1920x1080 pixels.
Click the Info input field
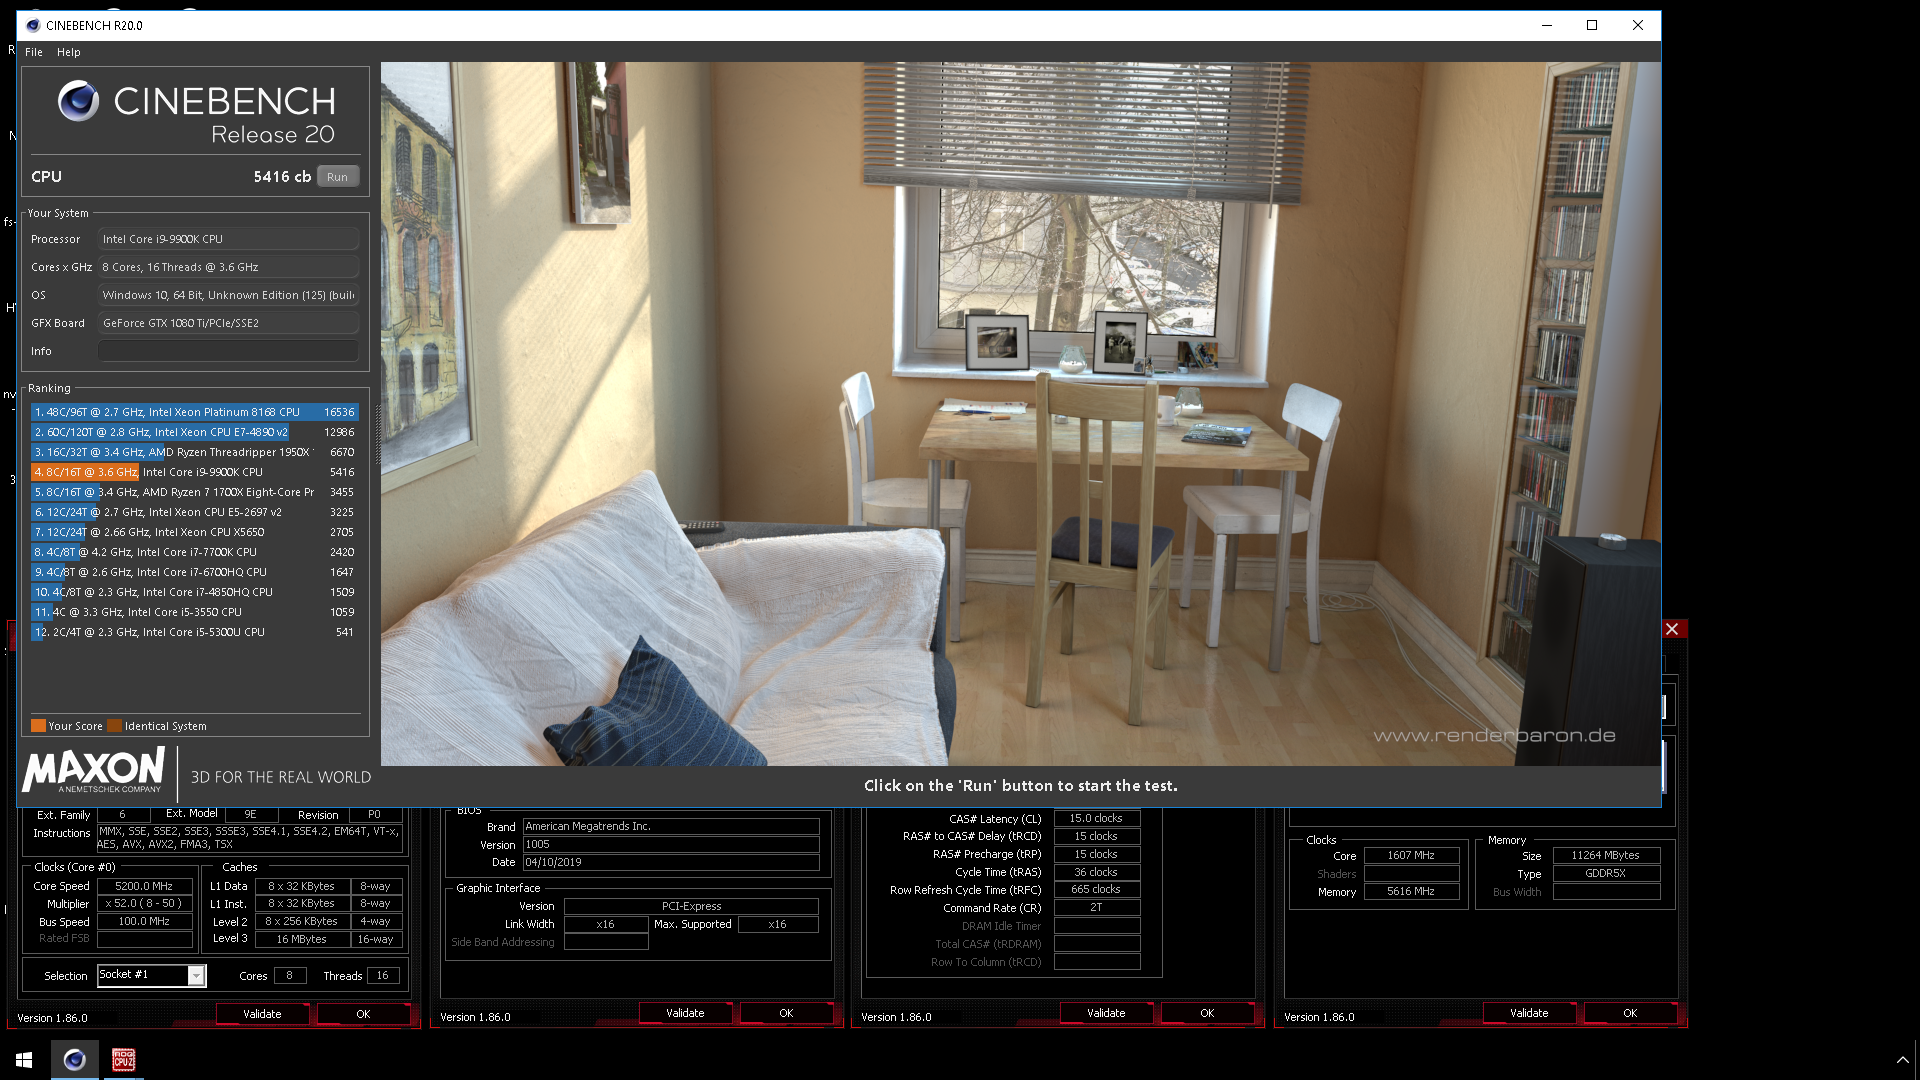coord(228,351)
